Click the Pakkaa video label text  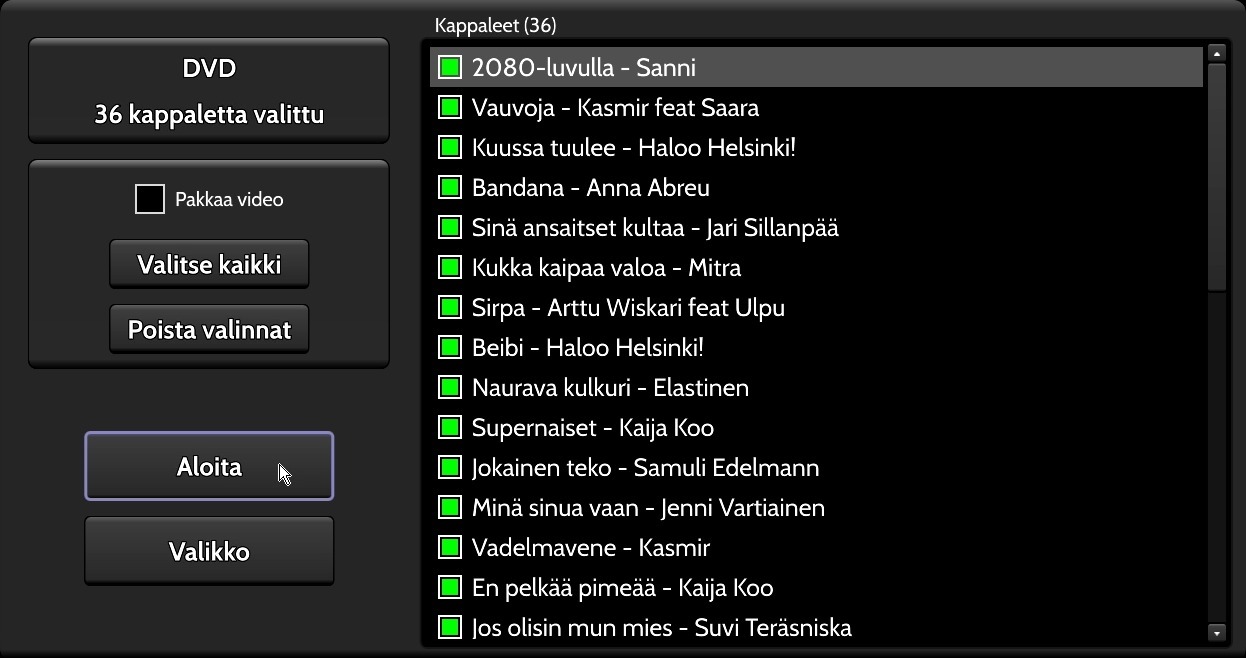(229, 199)
